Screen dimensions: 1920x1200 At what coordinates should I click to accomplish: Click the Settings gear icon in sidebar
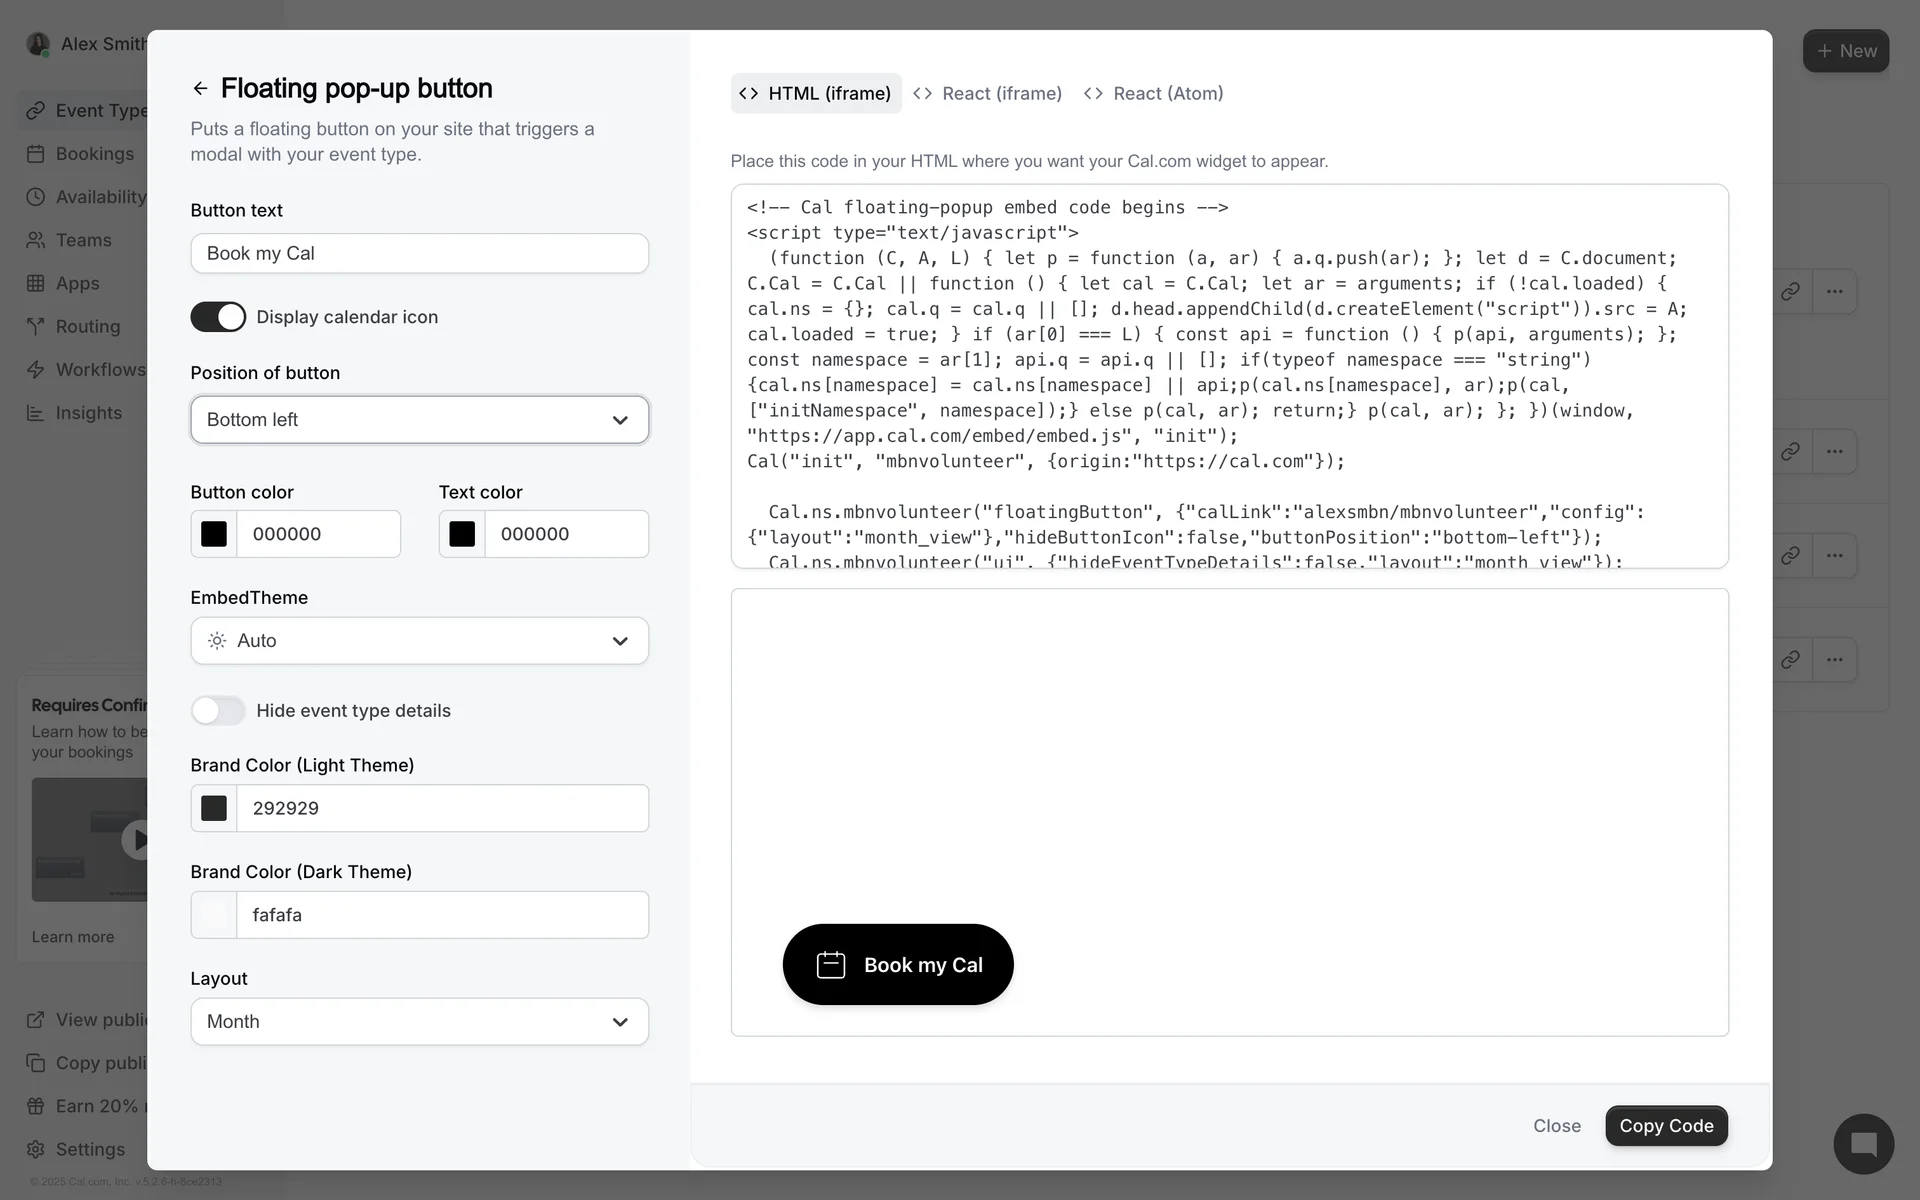(36, 1149)
